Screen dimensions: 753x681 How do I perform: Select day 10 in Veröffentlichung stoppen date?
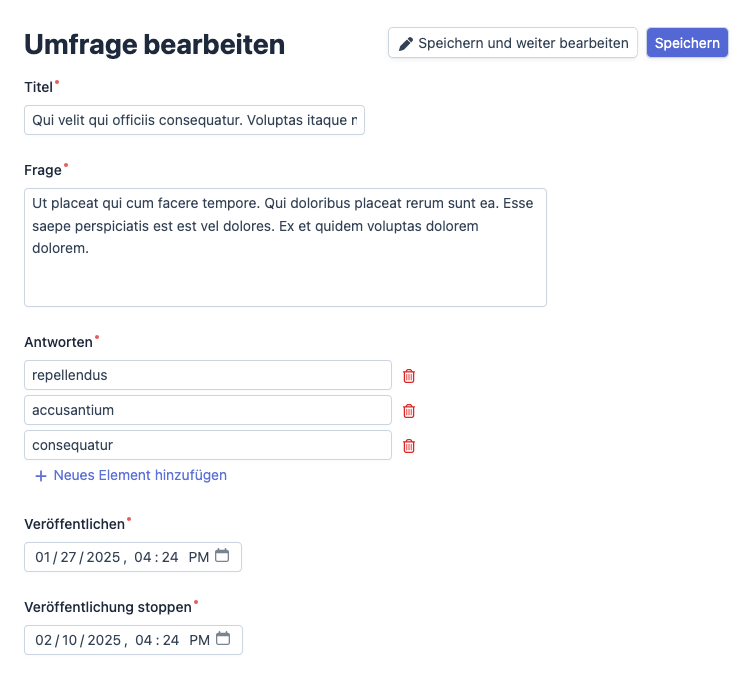68,640
